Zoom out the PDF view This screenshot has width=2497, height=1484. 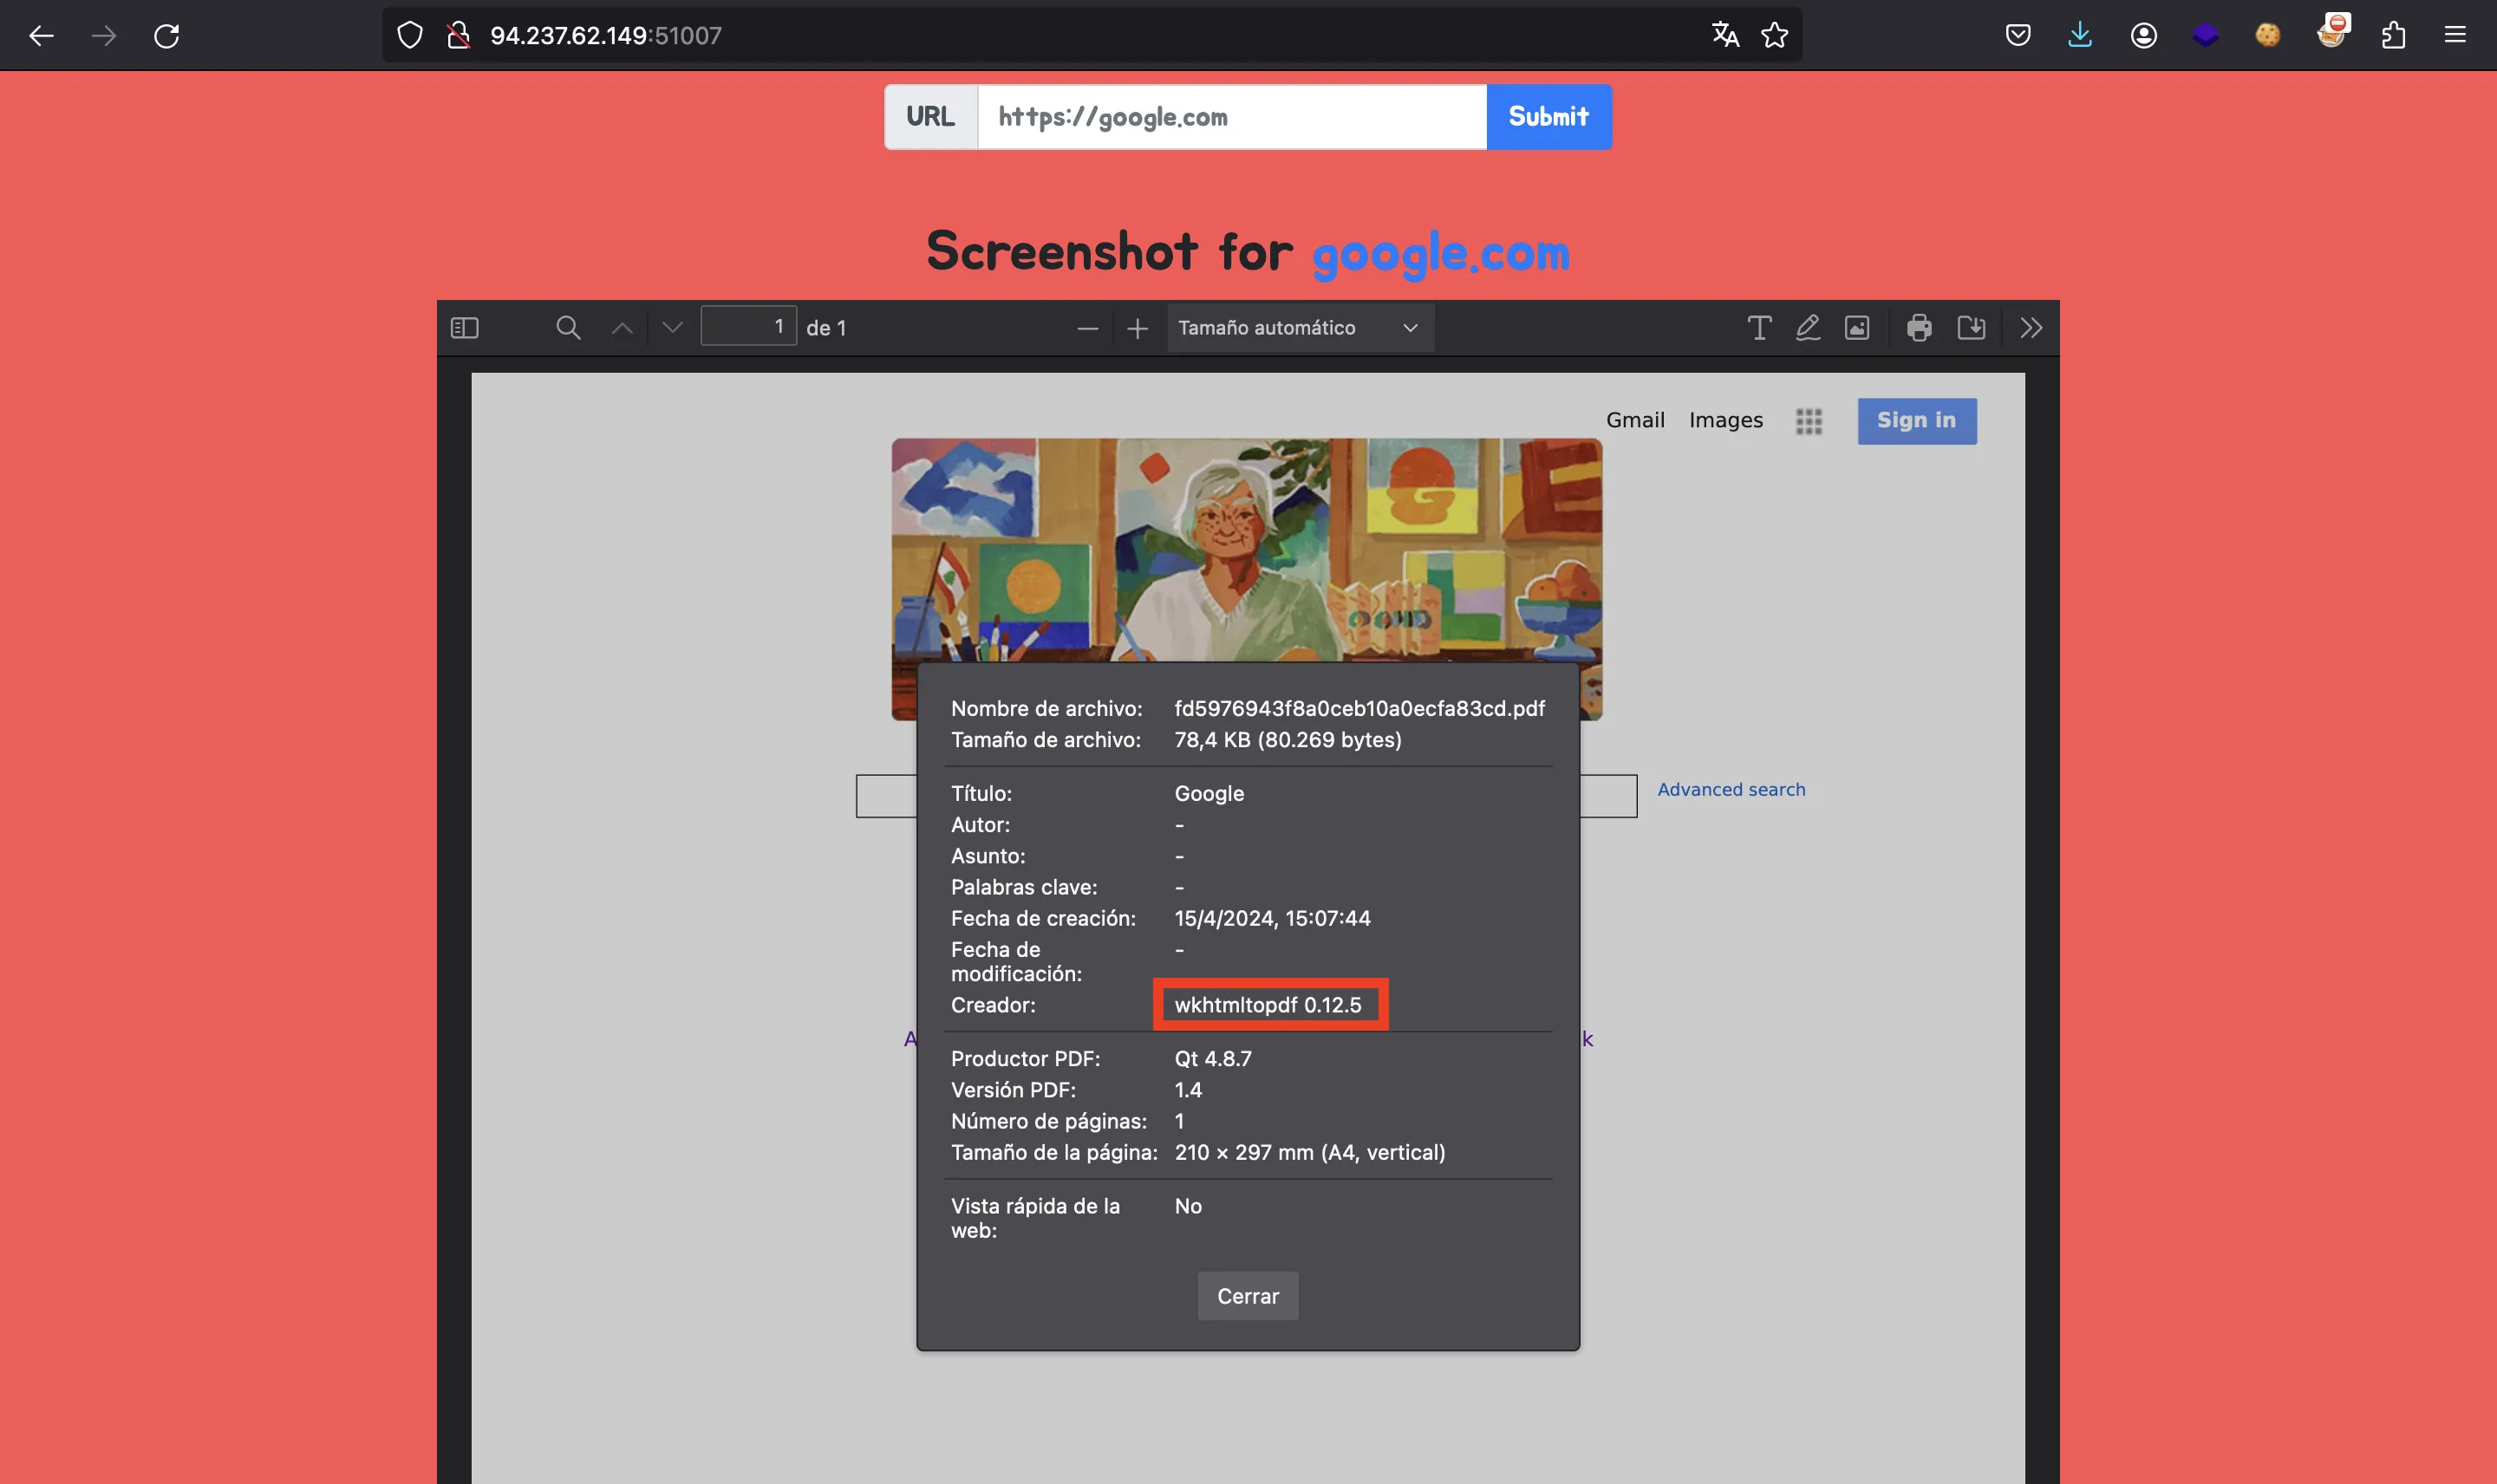point(1088,328)
